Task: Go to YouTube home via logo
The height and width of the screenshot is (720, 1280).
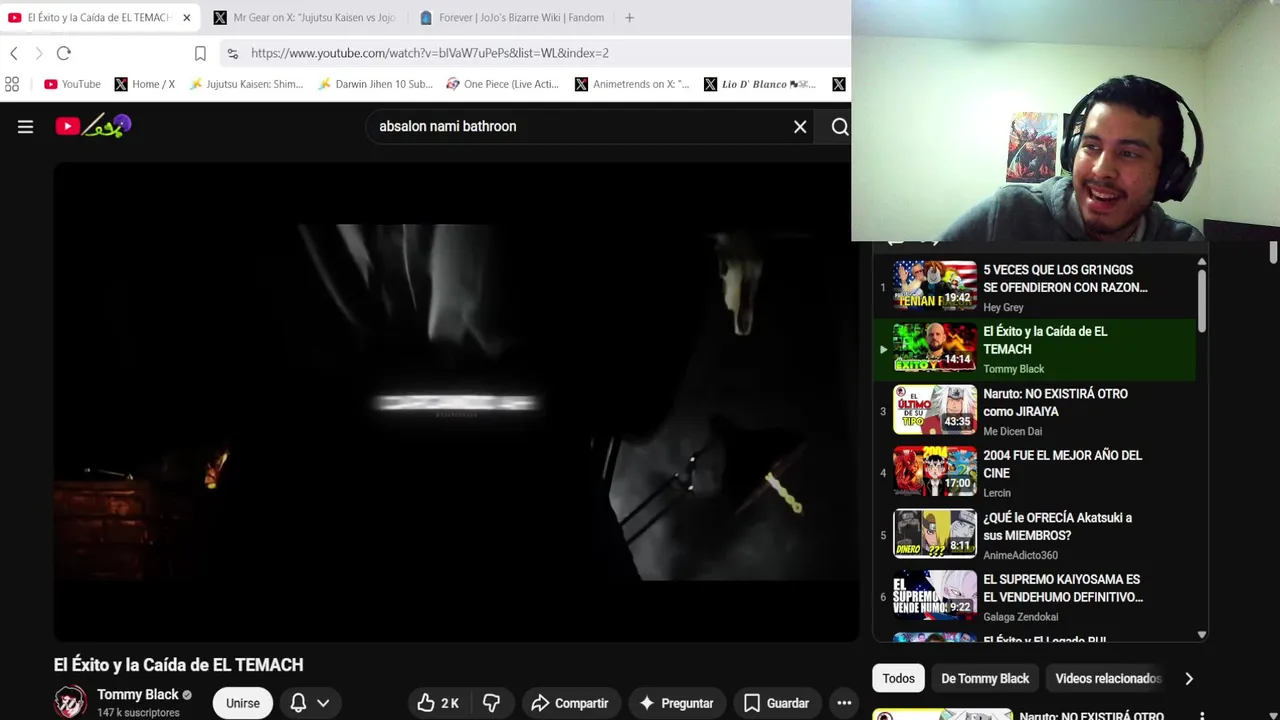Action: [93, 126]
